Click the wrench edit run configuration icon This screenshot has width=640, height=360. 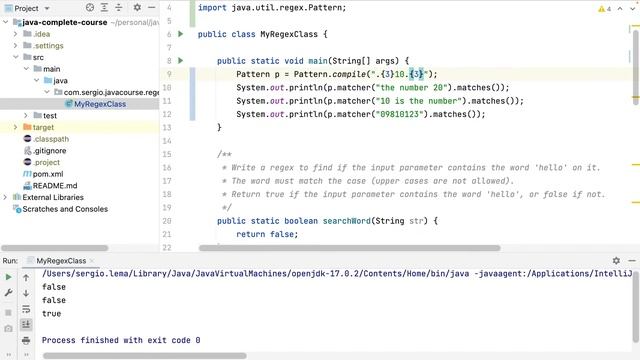tap(8, 293)
